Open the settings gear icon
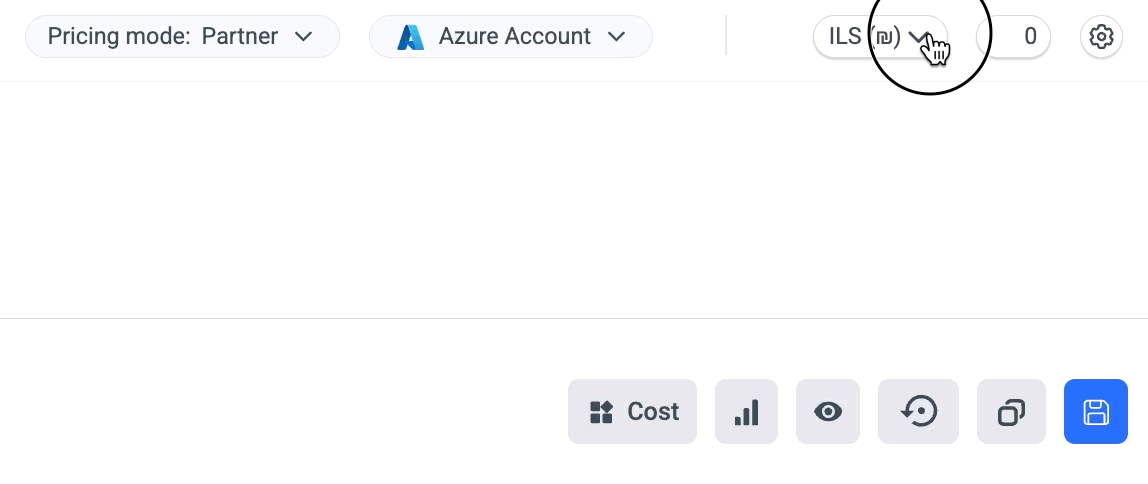This screenshot has width=1148, height=484. 1101,37
